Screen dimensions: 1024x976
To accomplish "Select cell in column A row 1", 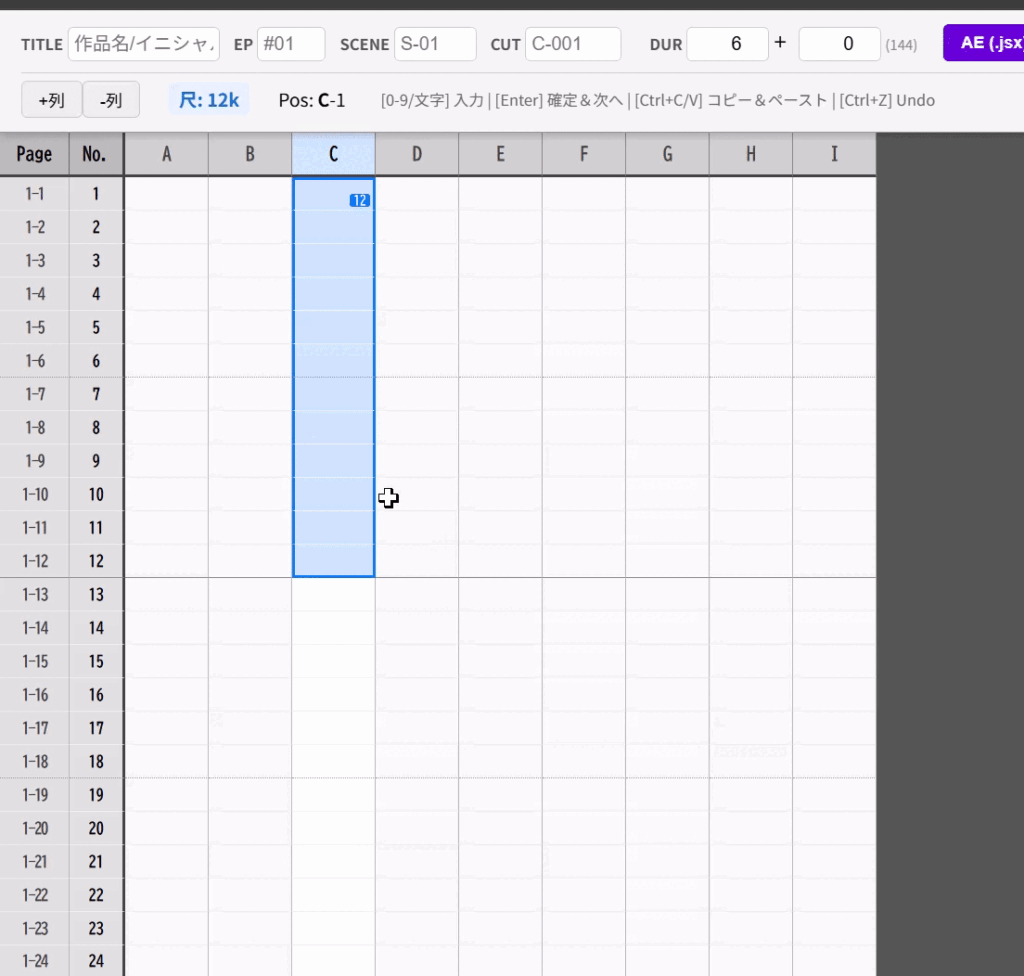I will coord(167,194).
